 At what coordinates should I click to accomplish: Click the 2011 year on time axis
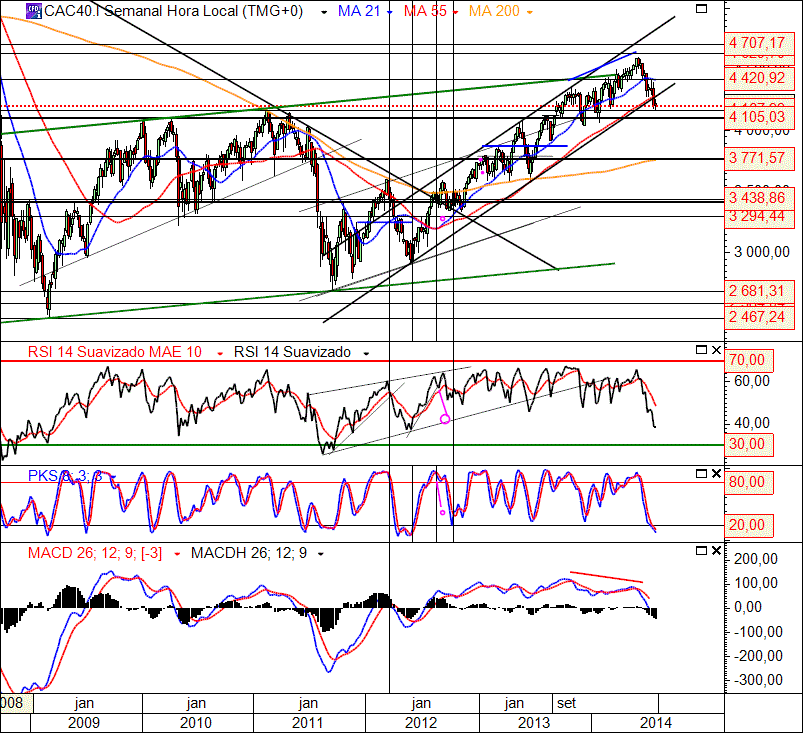pos(307,723)
